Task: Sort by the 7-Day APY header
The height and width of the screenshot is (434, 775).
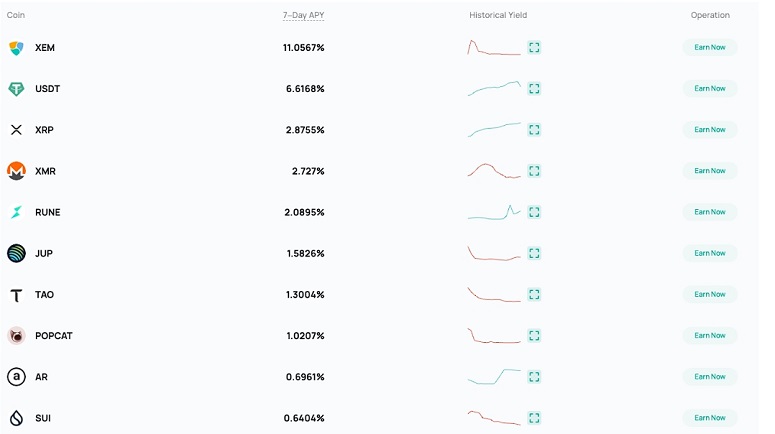Action: [x=303, y=15]
